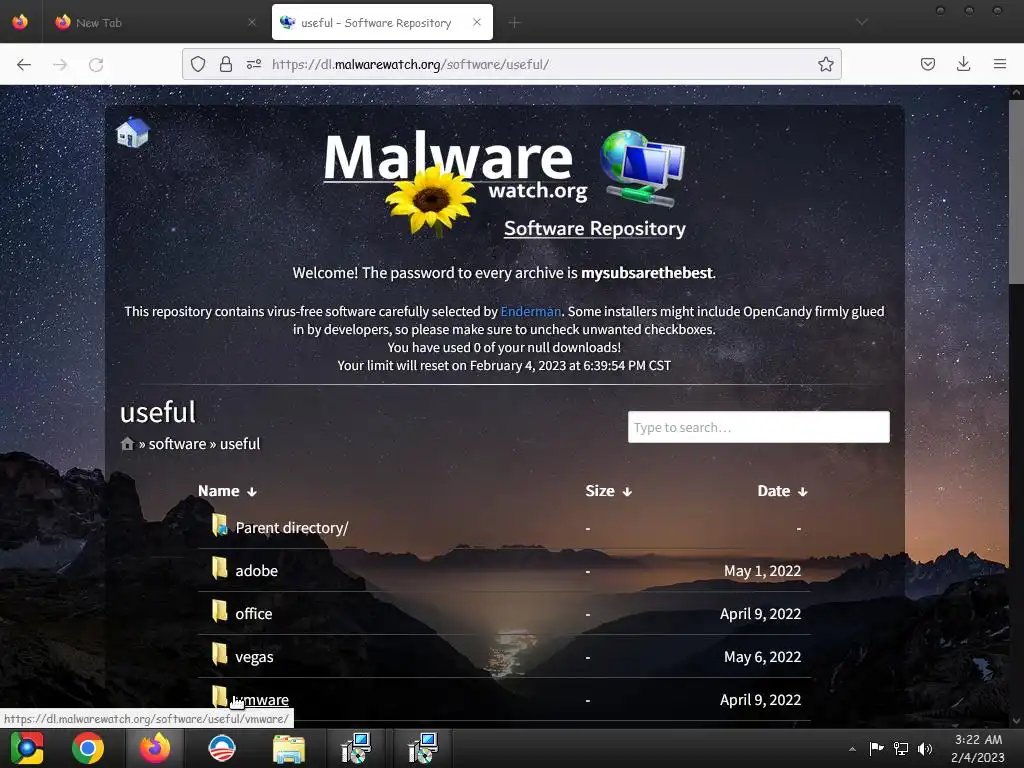
Task: Open the Parent directory/ link
Action: click(x=292, y=528)
